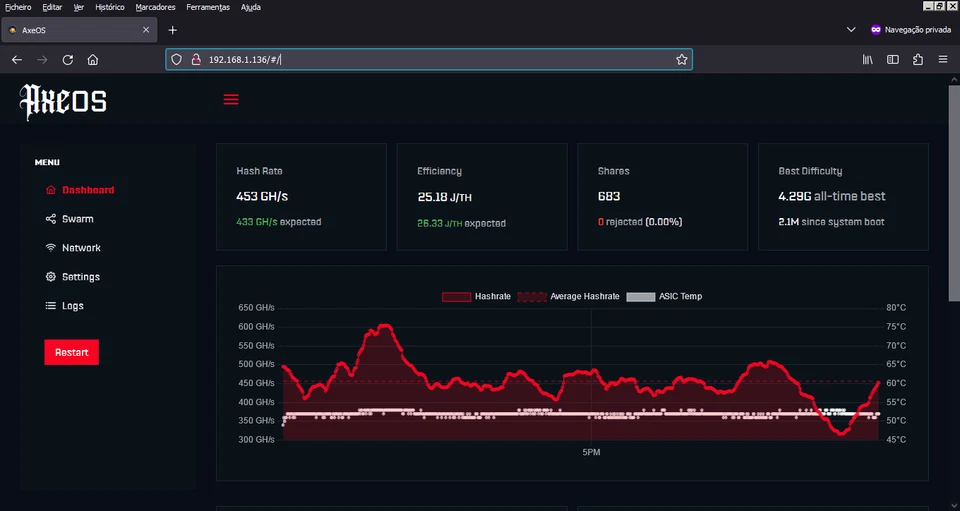Open the Marcadores menu
The image size is (960, 511).
point(156,7)
